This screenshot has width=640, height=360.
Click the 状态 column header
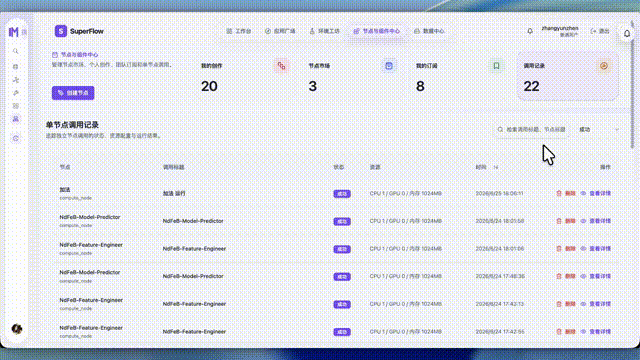point(339,167)
